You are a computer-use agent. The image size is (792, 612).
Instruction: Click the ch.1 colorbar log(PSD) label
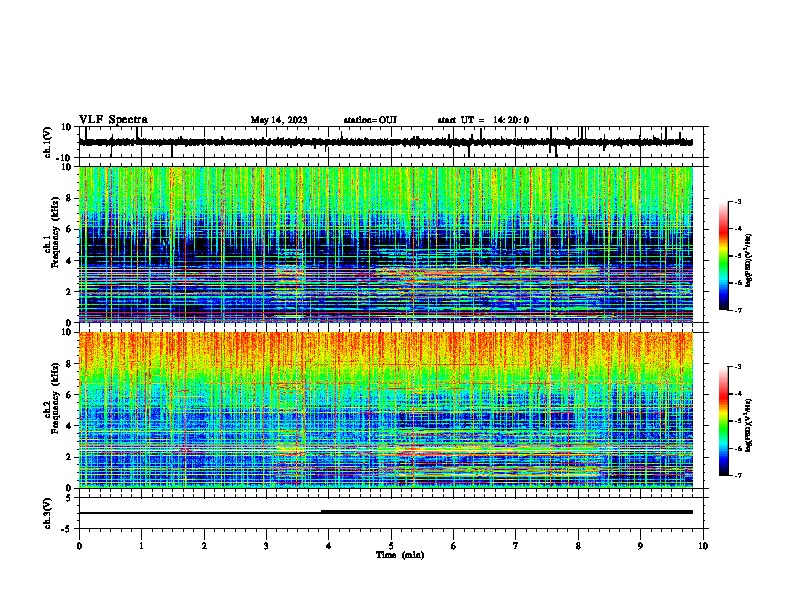749,261
